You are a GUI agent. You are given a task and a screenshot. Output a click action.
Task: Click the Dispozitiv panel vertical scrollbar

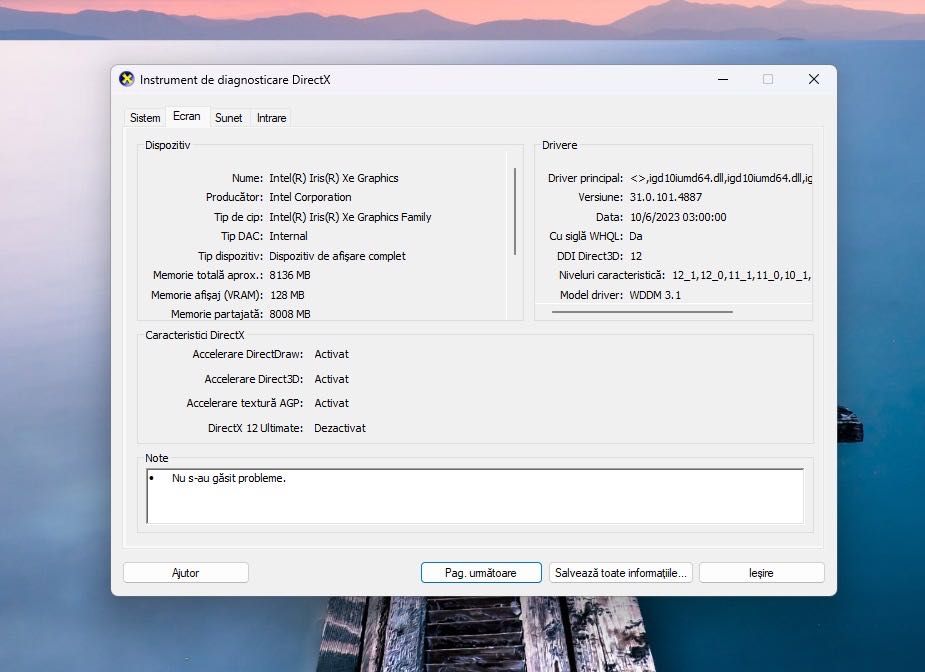click(515, 211)
